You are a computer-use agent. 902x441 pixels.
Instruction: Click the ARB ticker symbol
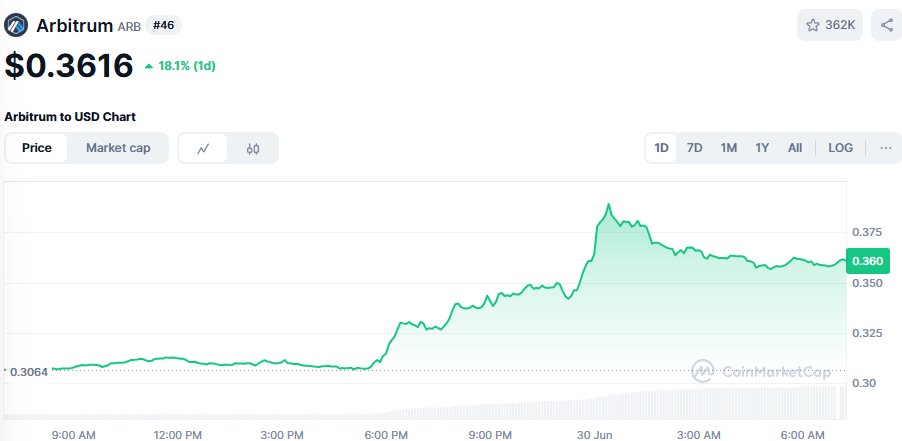[x=129, y=26]
